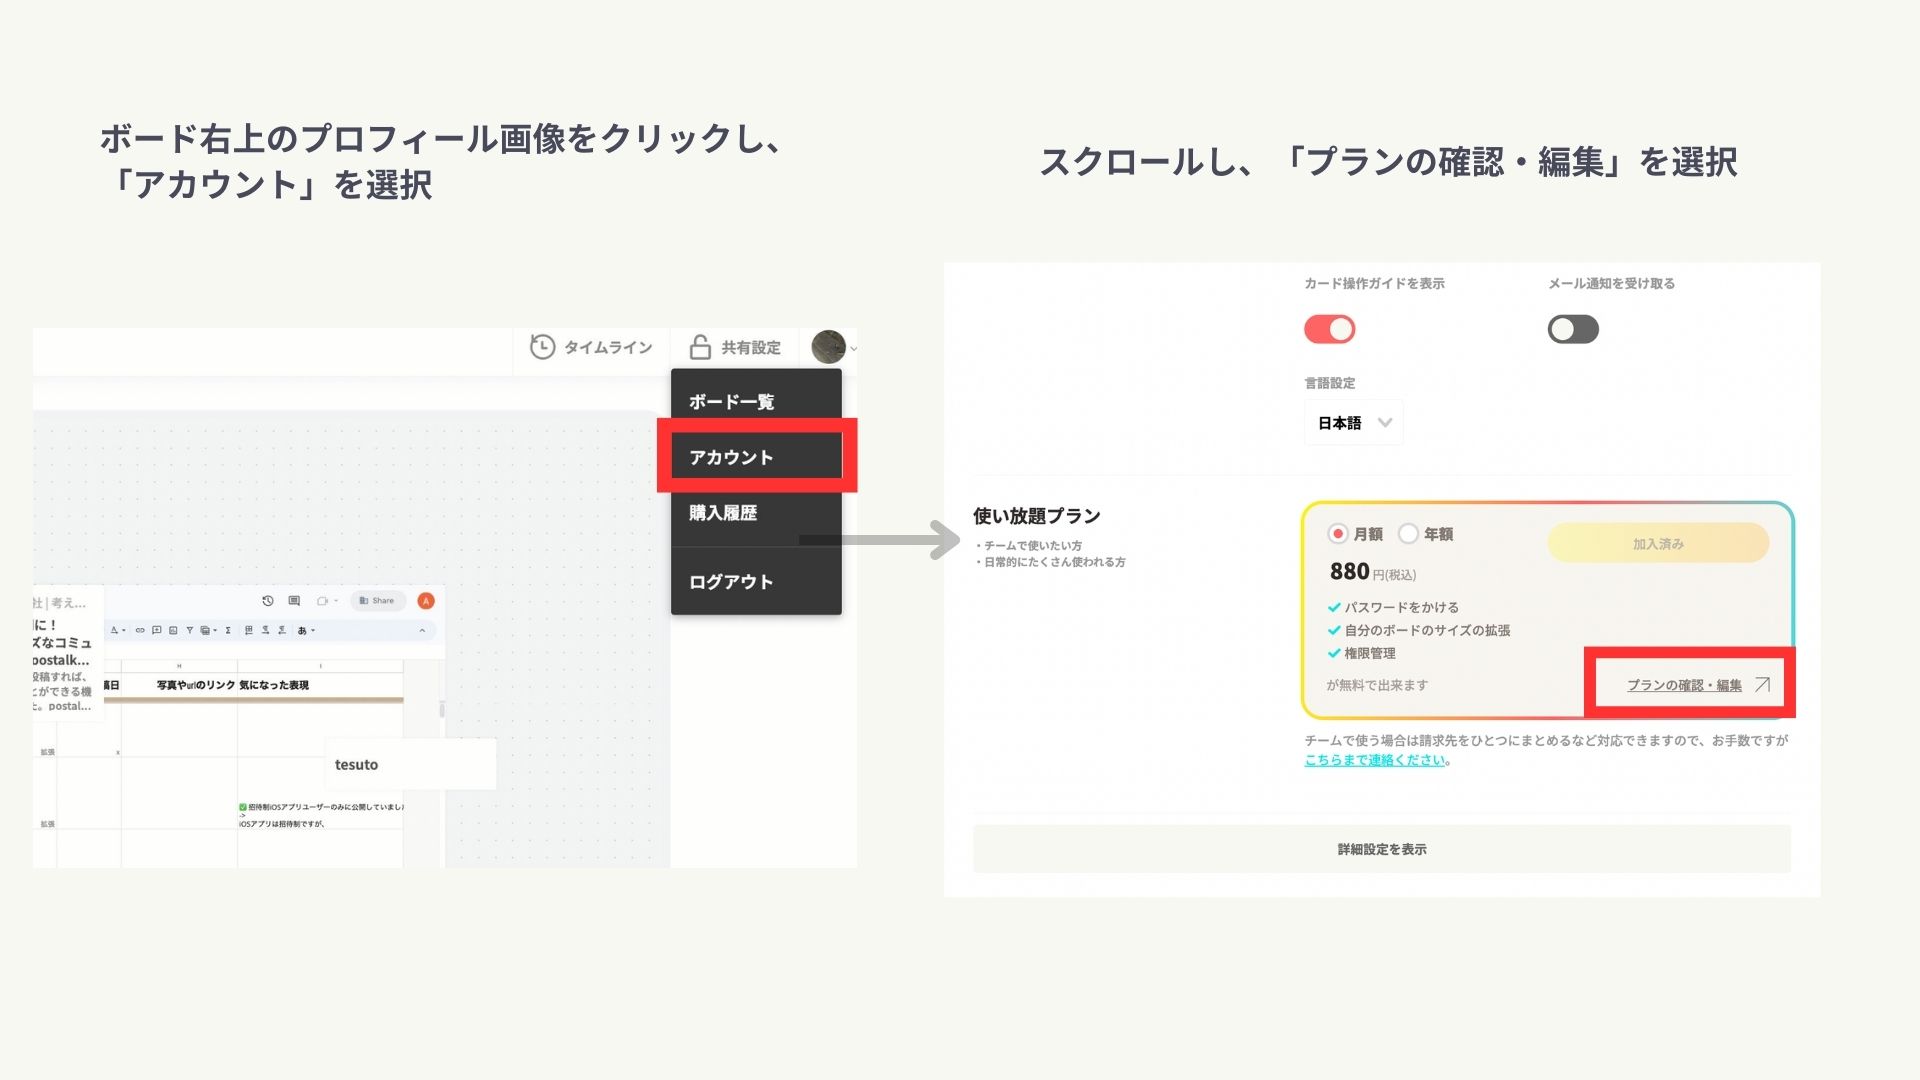Viewport: 1920px width, 1080px height.
Task: Expand the arrow next to profile picture
Action: pyautogui.click(x=853, y=349)
